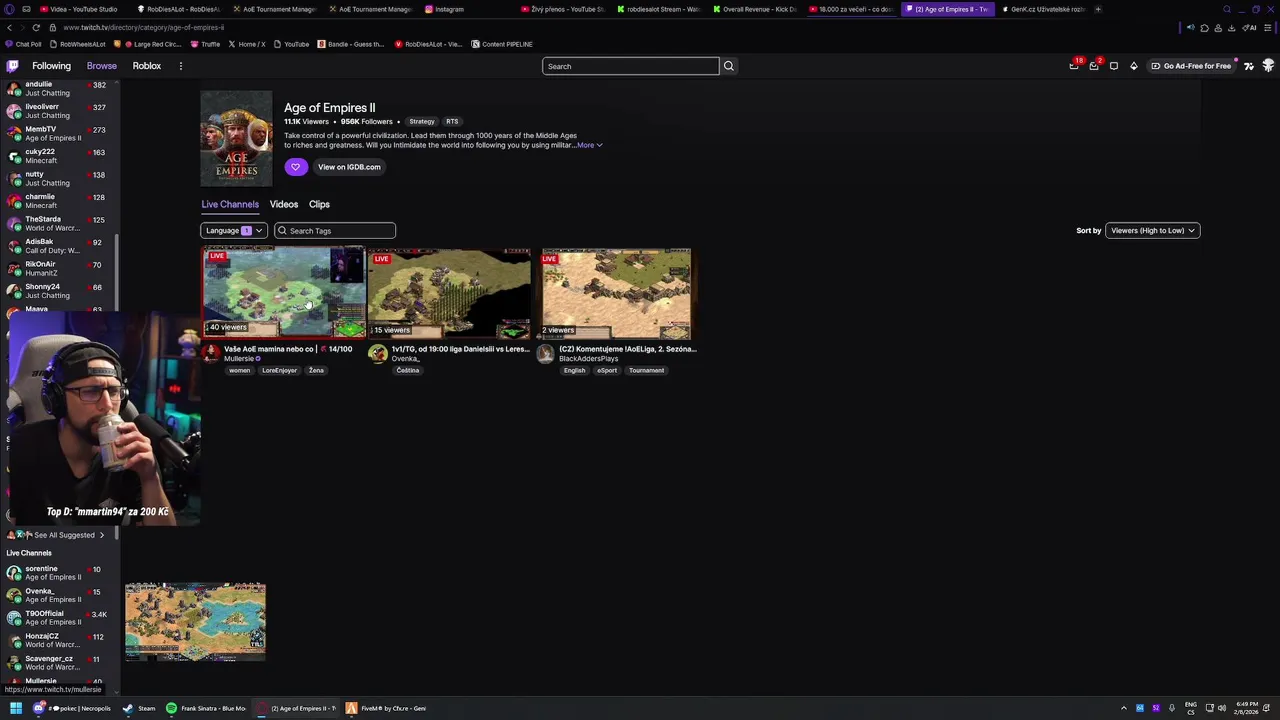
Task: Open Sort by Viewers (High to Low) dropdown
Action: point(1152,231)
